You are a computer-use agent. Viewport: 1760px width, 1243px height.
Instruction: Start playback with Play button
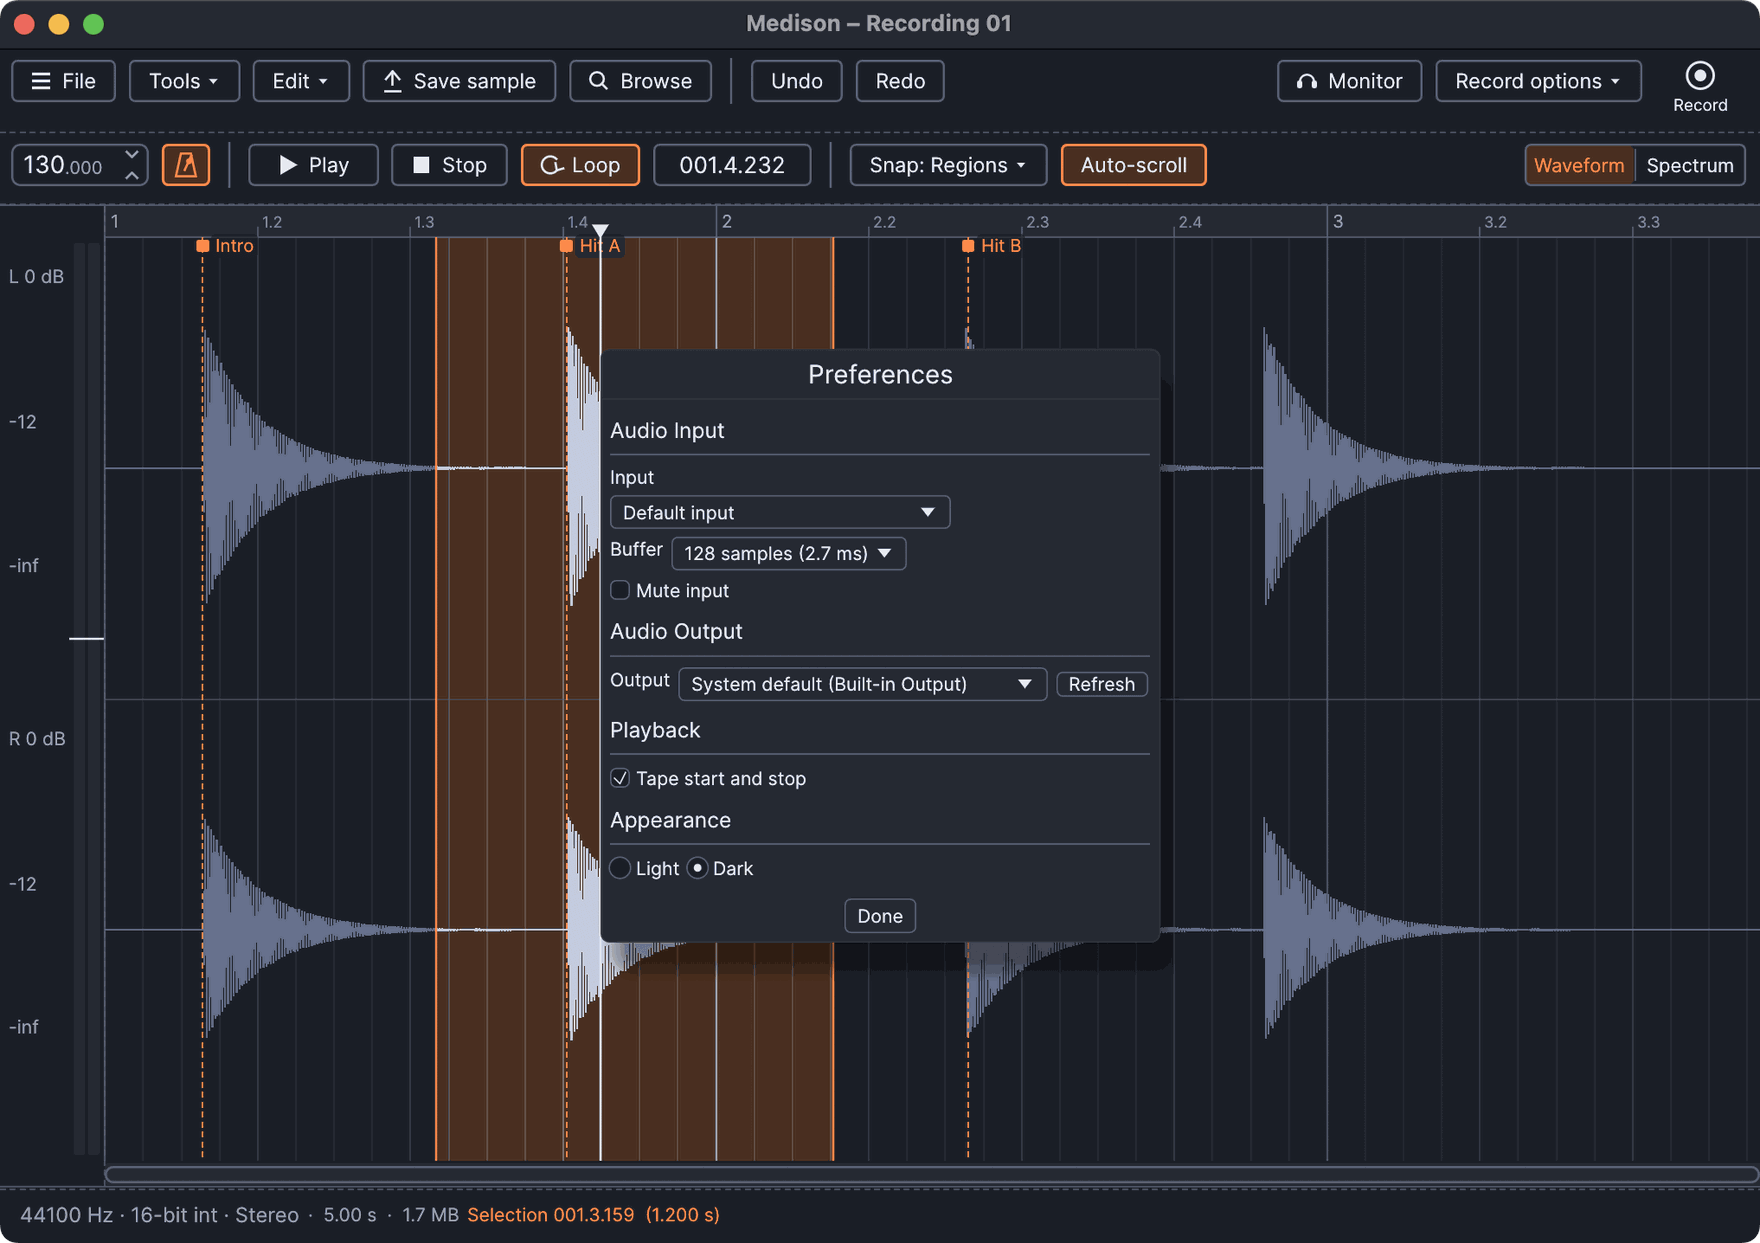tap(313, 165)
